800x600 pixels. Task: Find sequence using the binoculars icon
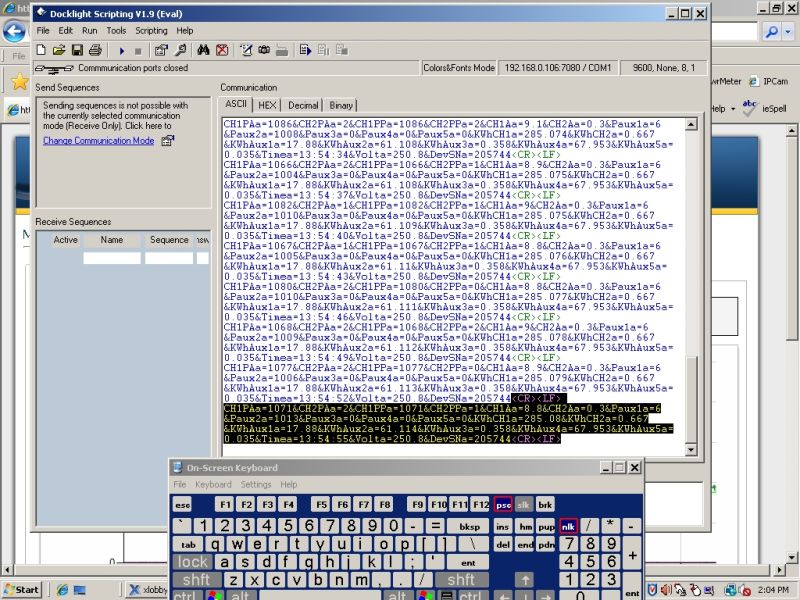(x=204, y=50)
